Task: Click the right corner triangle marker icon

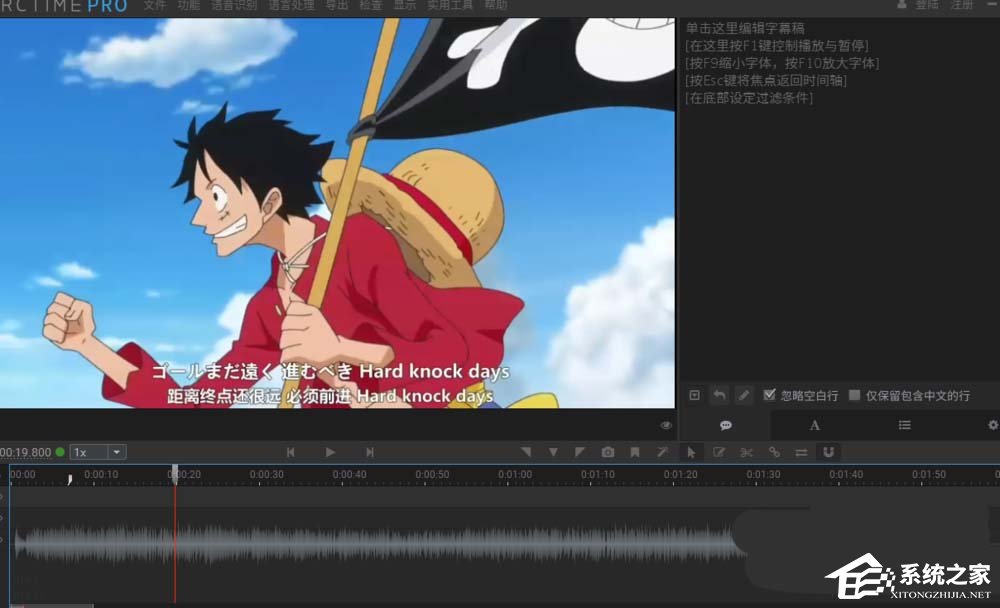Action: [x=580, y=452]
